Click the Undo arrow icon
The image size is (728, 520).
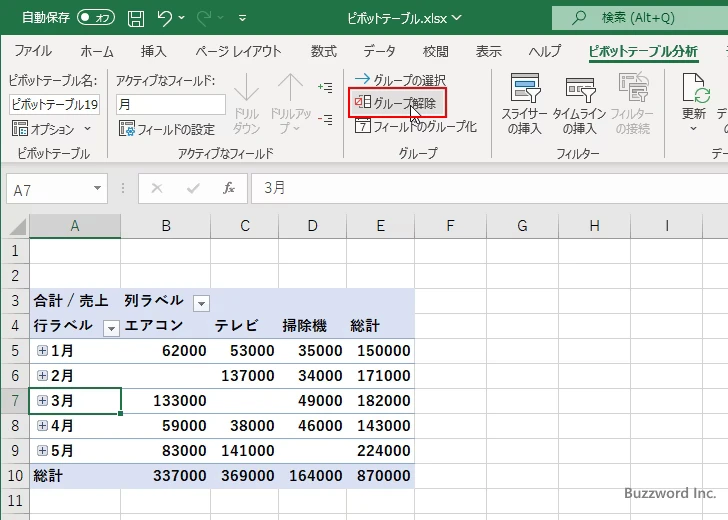click(164, 18)
